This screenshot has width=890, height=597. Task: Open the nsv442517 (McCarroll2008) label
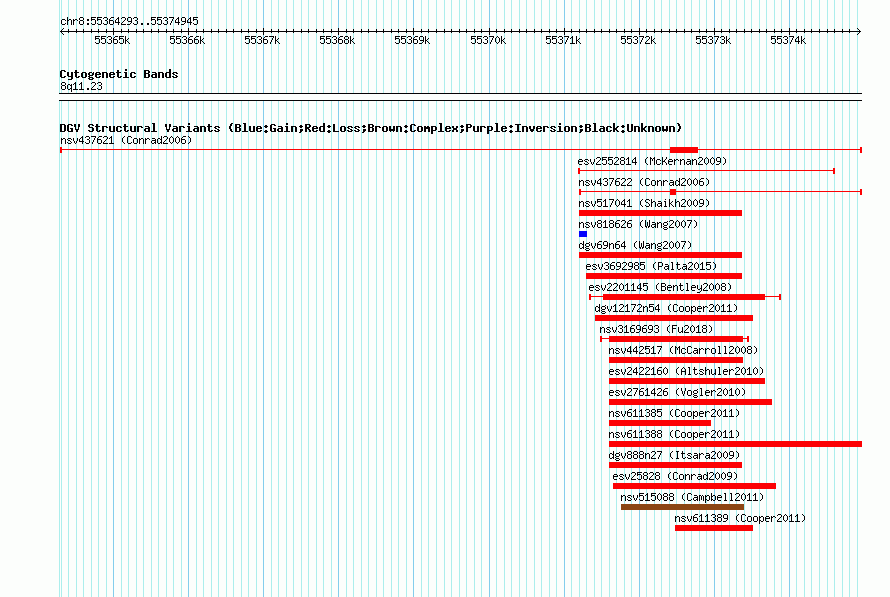tap(683, 350)
